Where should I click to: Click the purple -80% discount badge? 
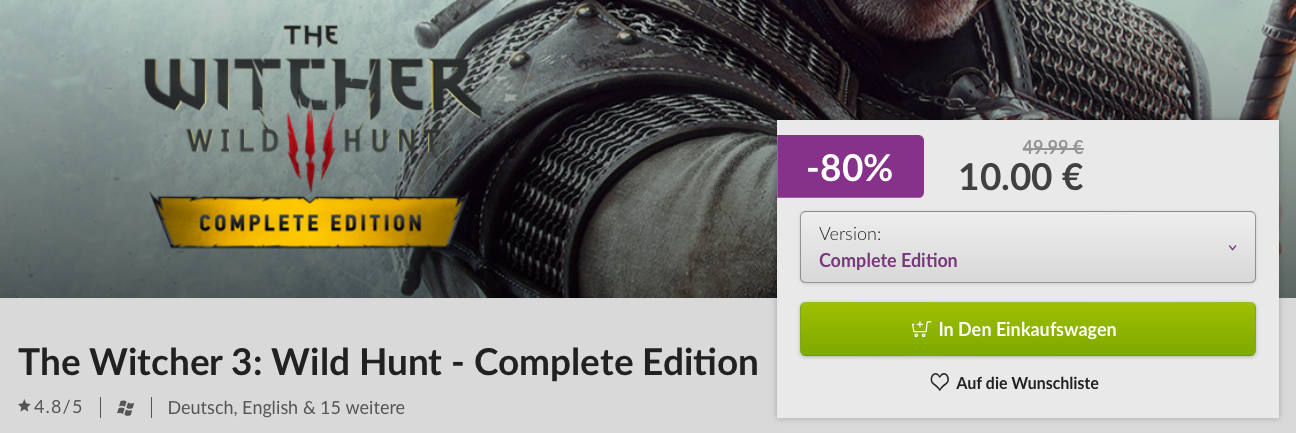click(x=850, y=166)
